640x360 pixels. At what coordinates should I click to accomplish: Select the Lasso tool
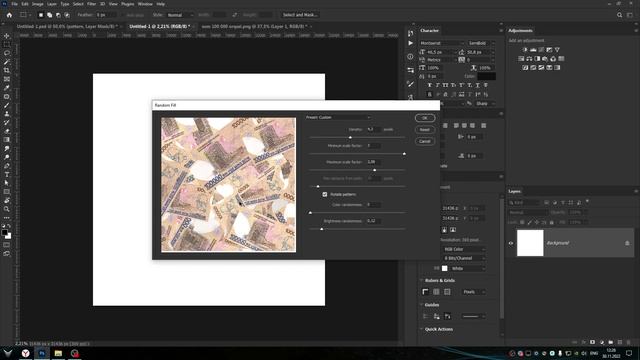click(x=7, y=53)
